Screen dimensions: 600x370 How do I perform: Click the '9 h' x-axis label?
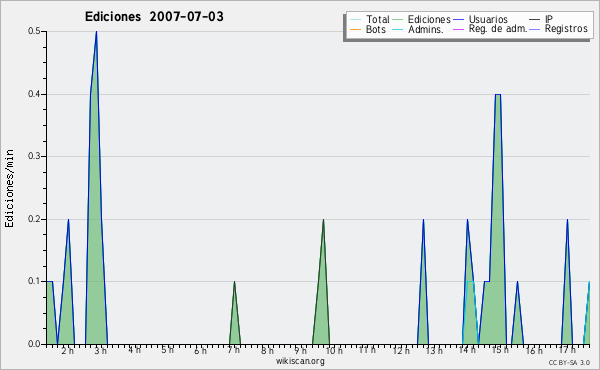300,350
